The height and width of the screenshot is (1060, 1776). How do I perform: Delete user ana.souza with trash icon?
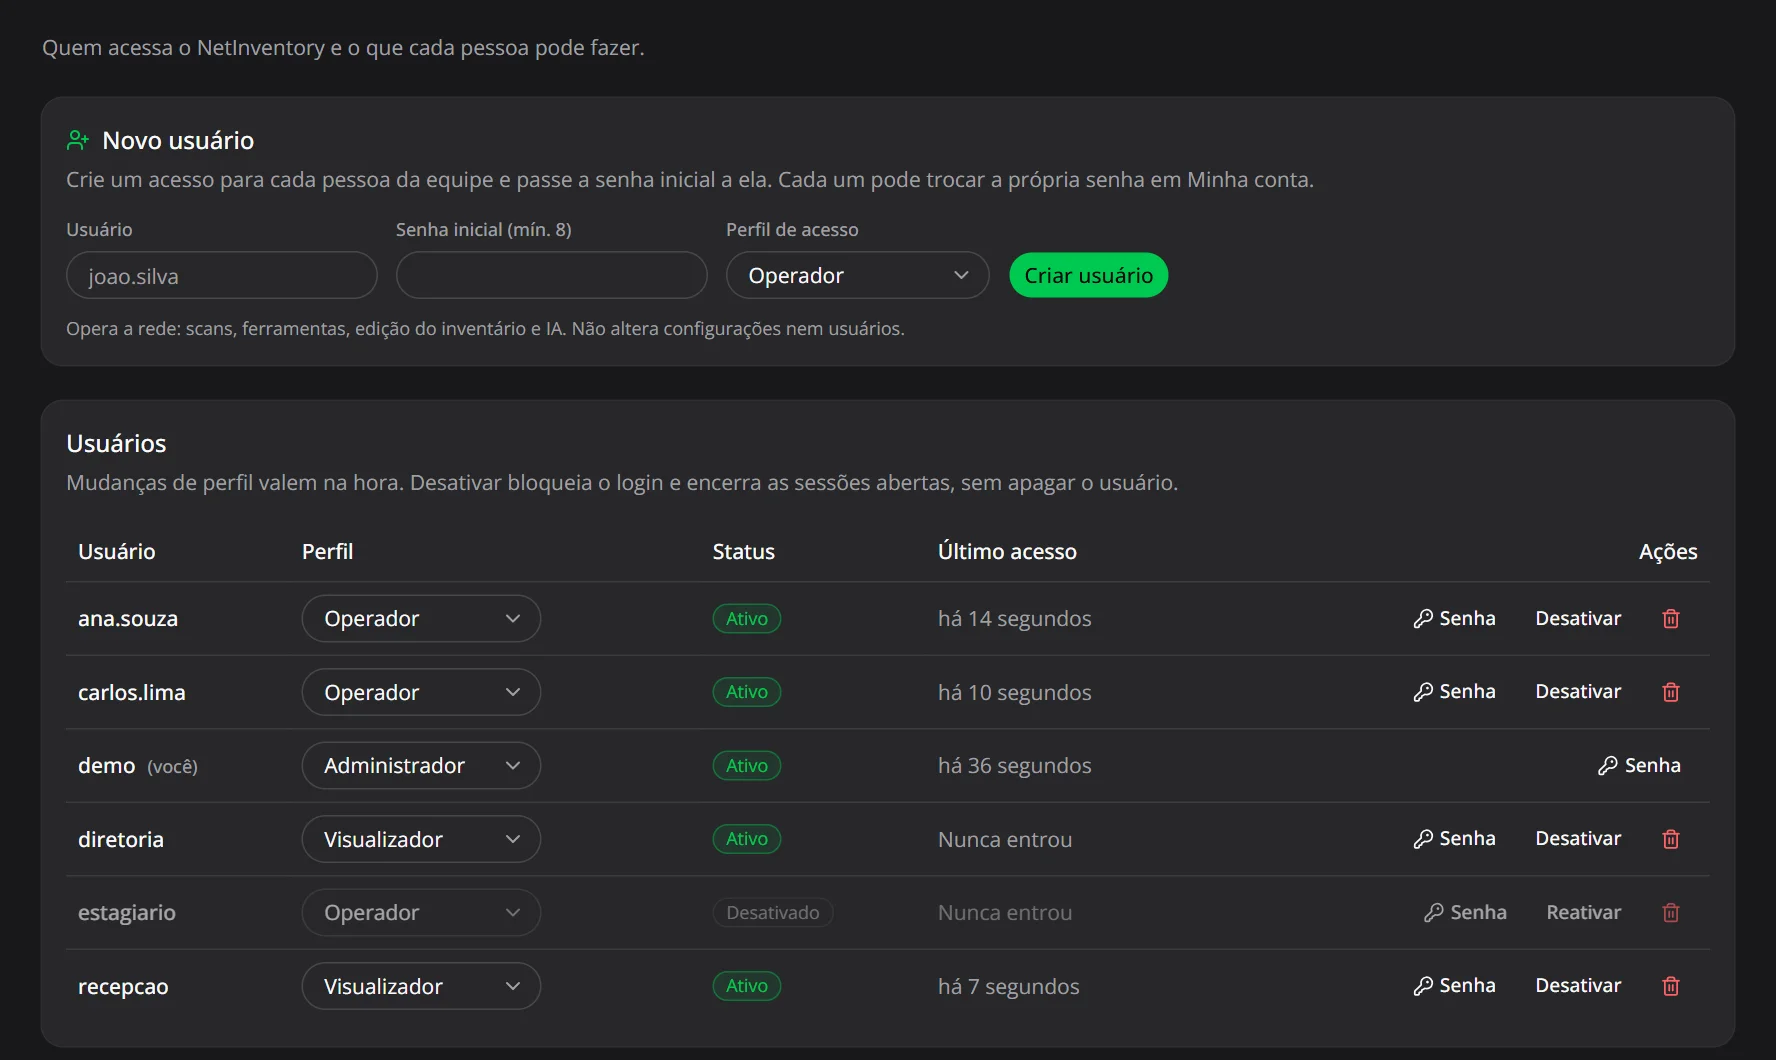point(1670,619)
